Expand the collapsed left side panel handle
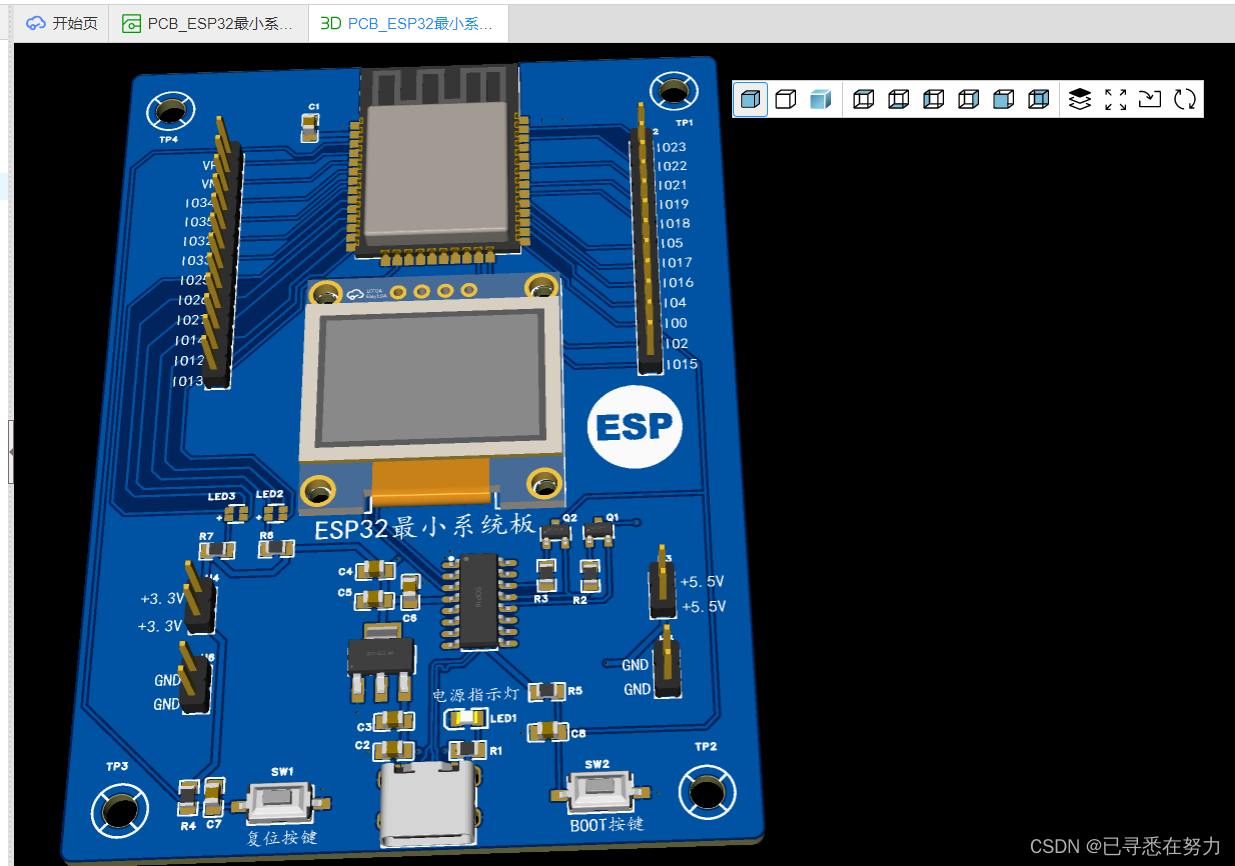1235x866 pixels. [x=11, y=452]
